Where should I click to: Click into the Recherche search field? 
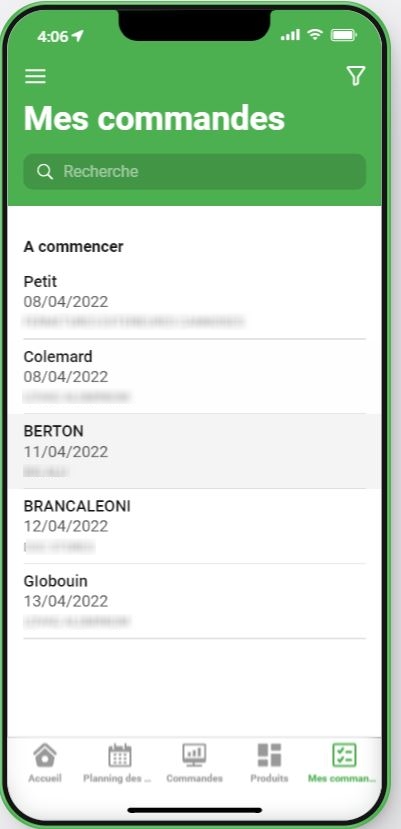coord(195,171)
